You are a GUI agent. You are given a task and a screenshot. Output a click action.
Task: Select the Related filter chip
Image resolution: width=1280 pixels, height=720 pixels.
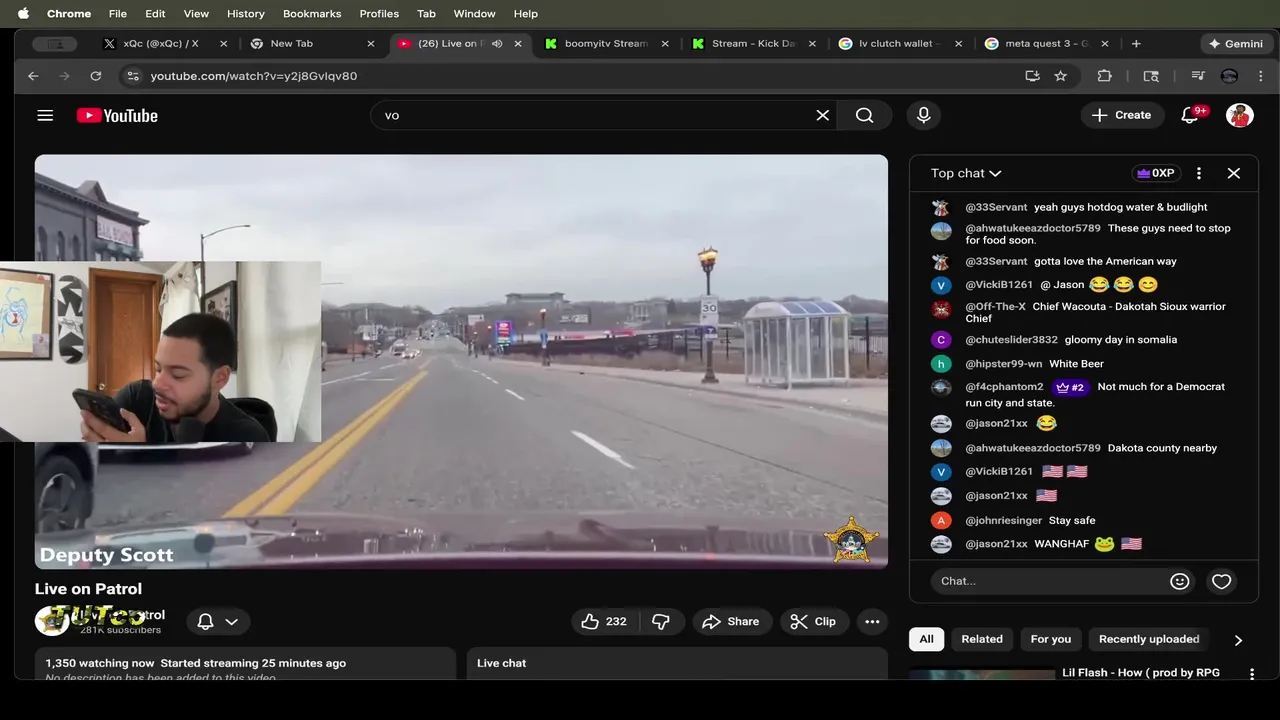(982, 639)
